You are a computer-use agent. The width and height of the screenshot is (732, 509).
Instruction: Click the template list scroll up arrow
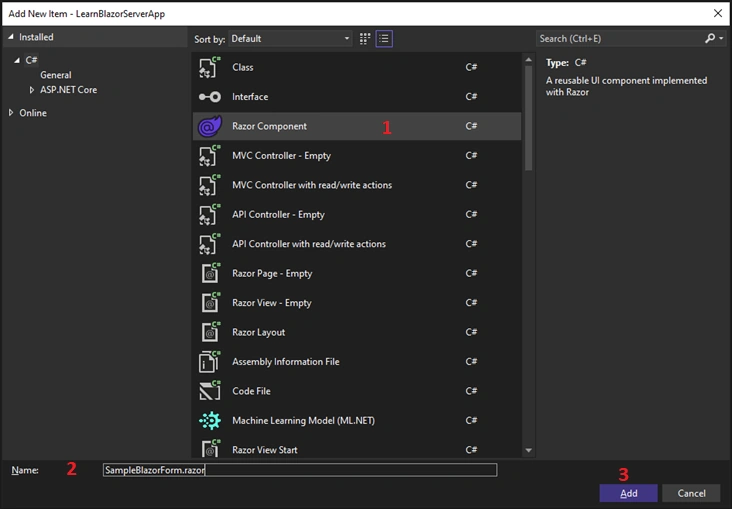[528, 60]
